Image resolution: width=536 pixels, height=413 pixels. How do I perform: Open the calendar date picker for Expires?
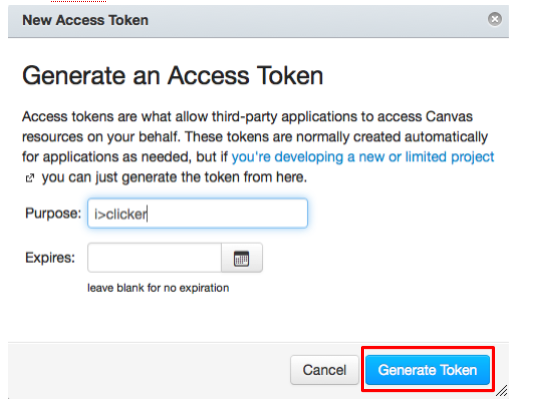pos(242,258)
